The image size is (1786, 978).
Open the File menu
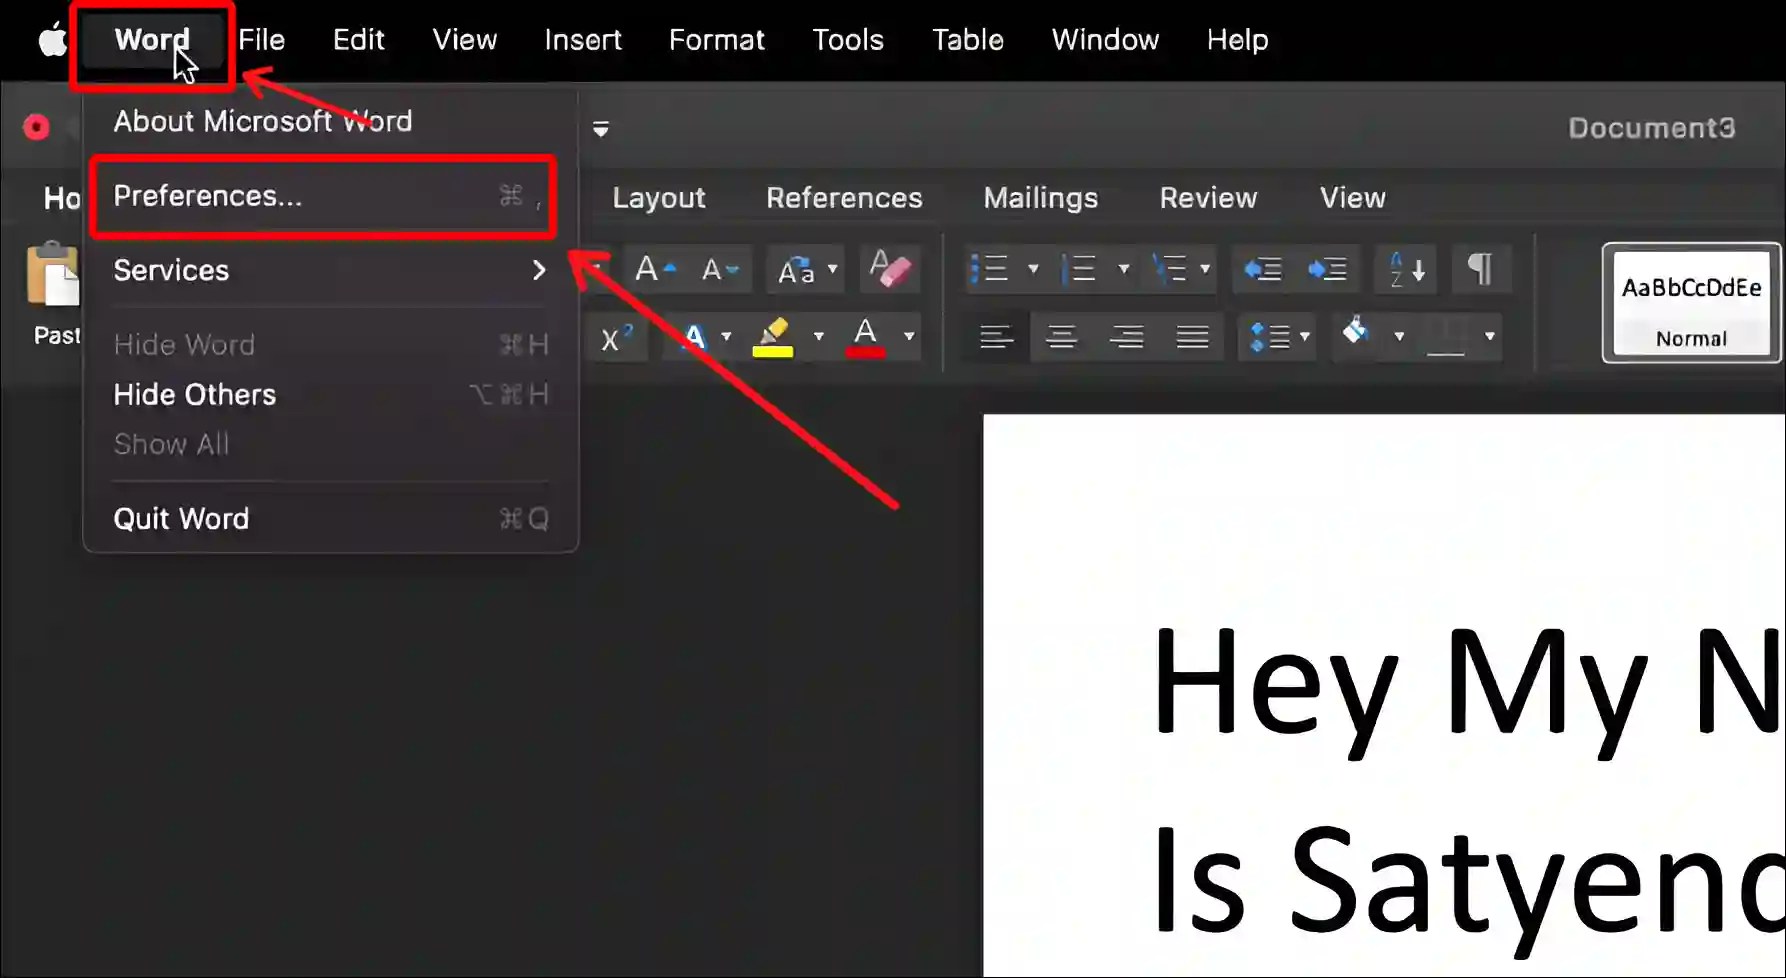coord(262,40)
